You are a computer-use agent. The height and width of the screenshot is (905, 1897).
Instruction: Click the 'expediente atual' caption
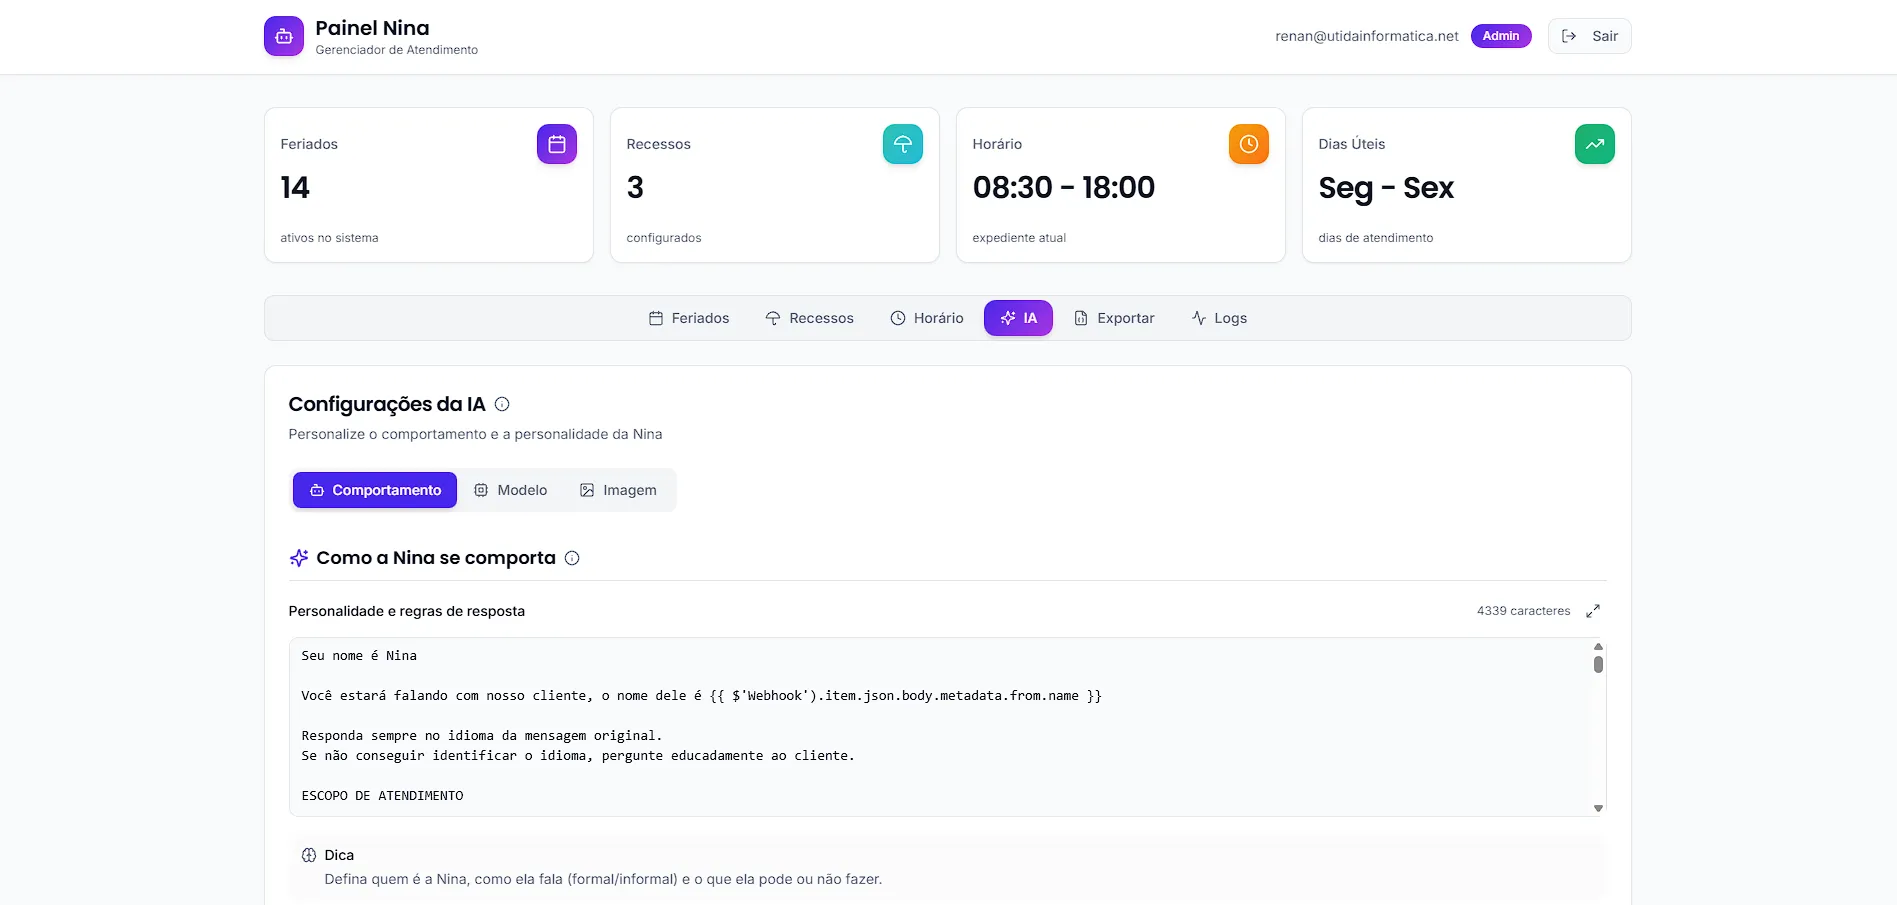1019,238
